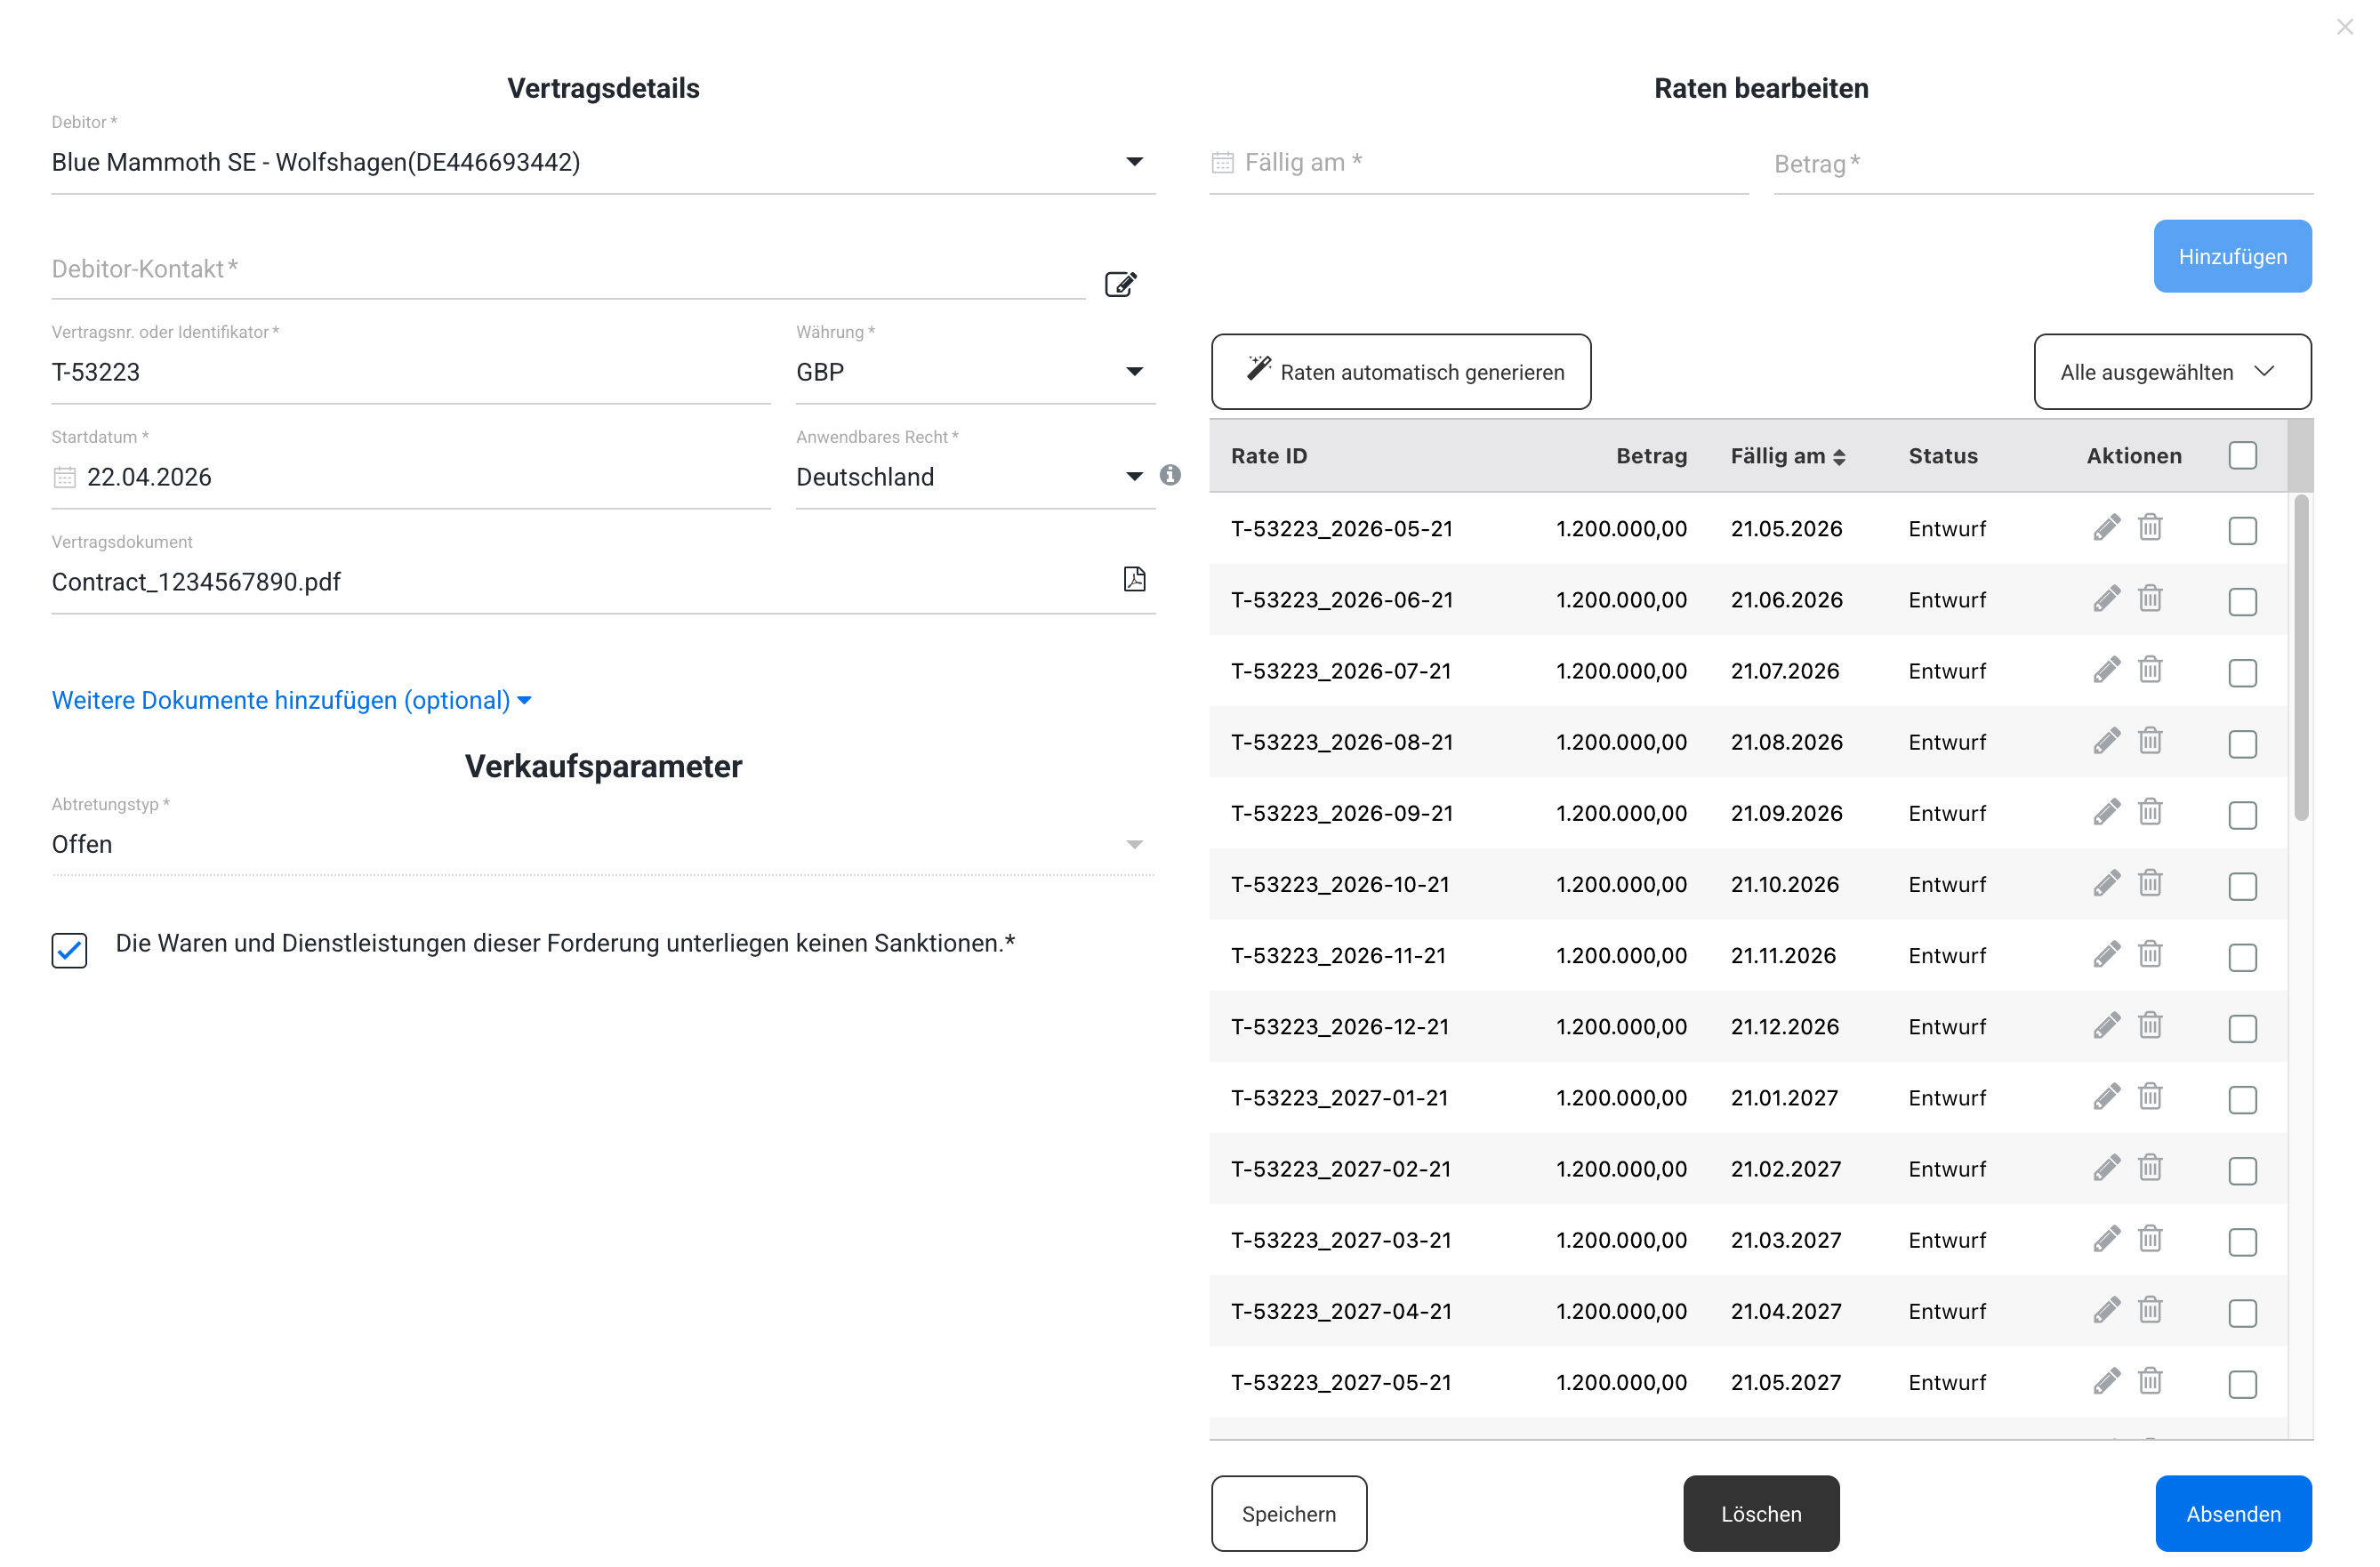Open the Währung dropdown showing GBP
The image size is (2380, 1567).
click(x=975, y=372)
